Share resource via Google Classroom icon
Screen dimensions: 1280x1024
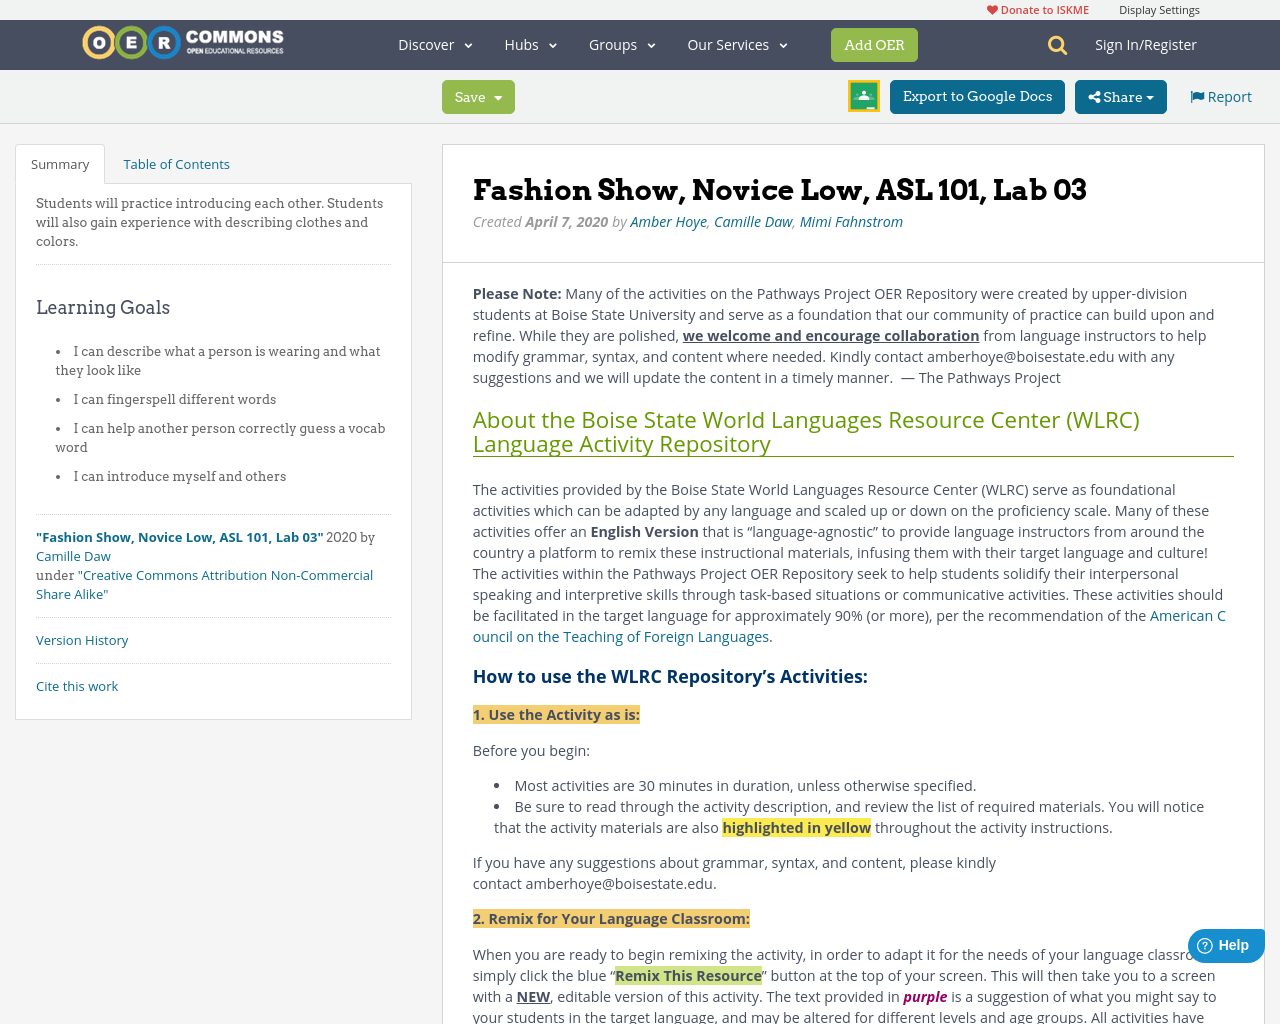point(862,95)
